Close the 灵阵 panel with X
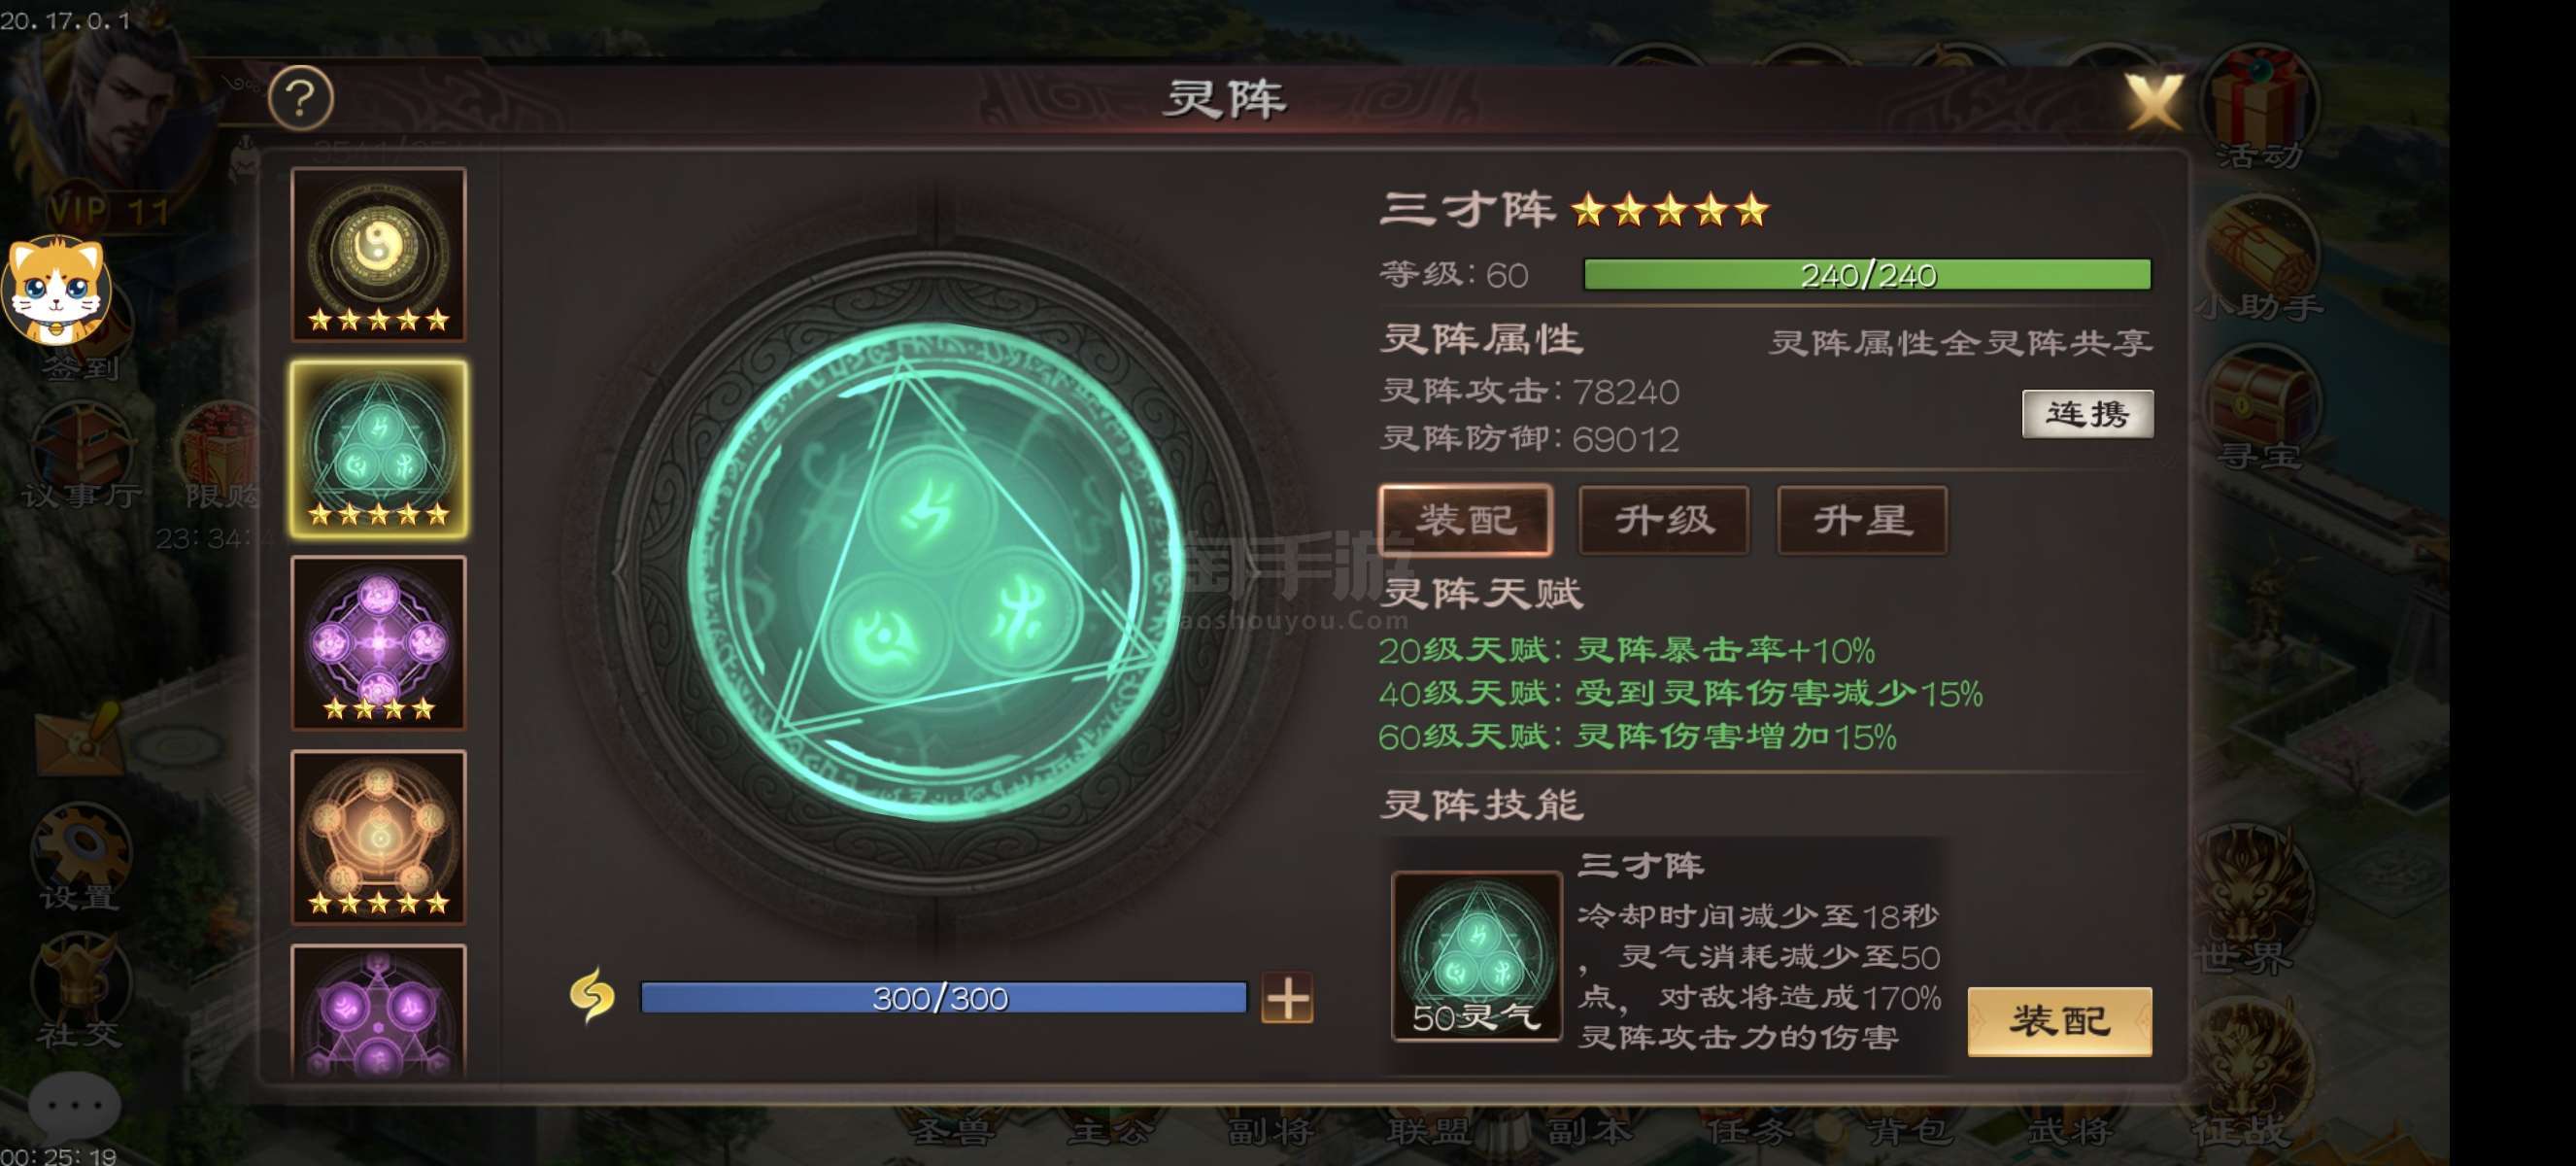The height and width of the screenshot is (1166, 2576). click(2153, 101)
